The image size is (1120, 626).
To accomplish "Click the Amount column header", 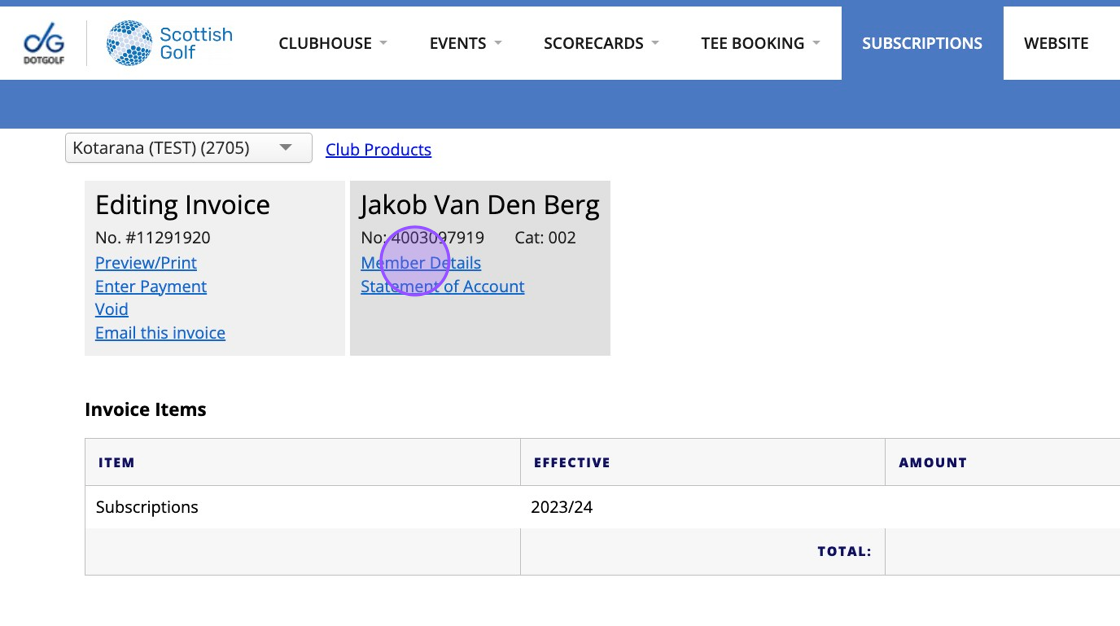I will coord(932,463).
